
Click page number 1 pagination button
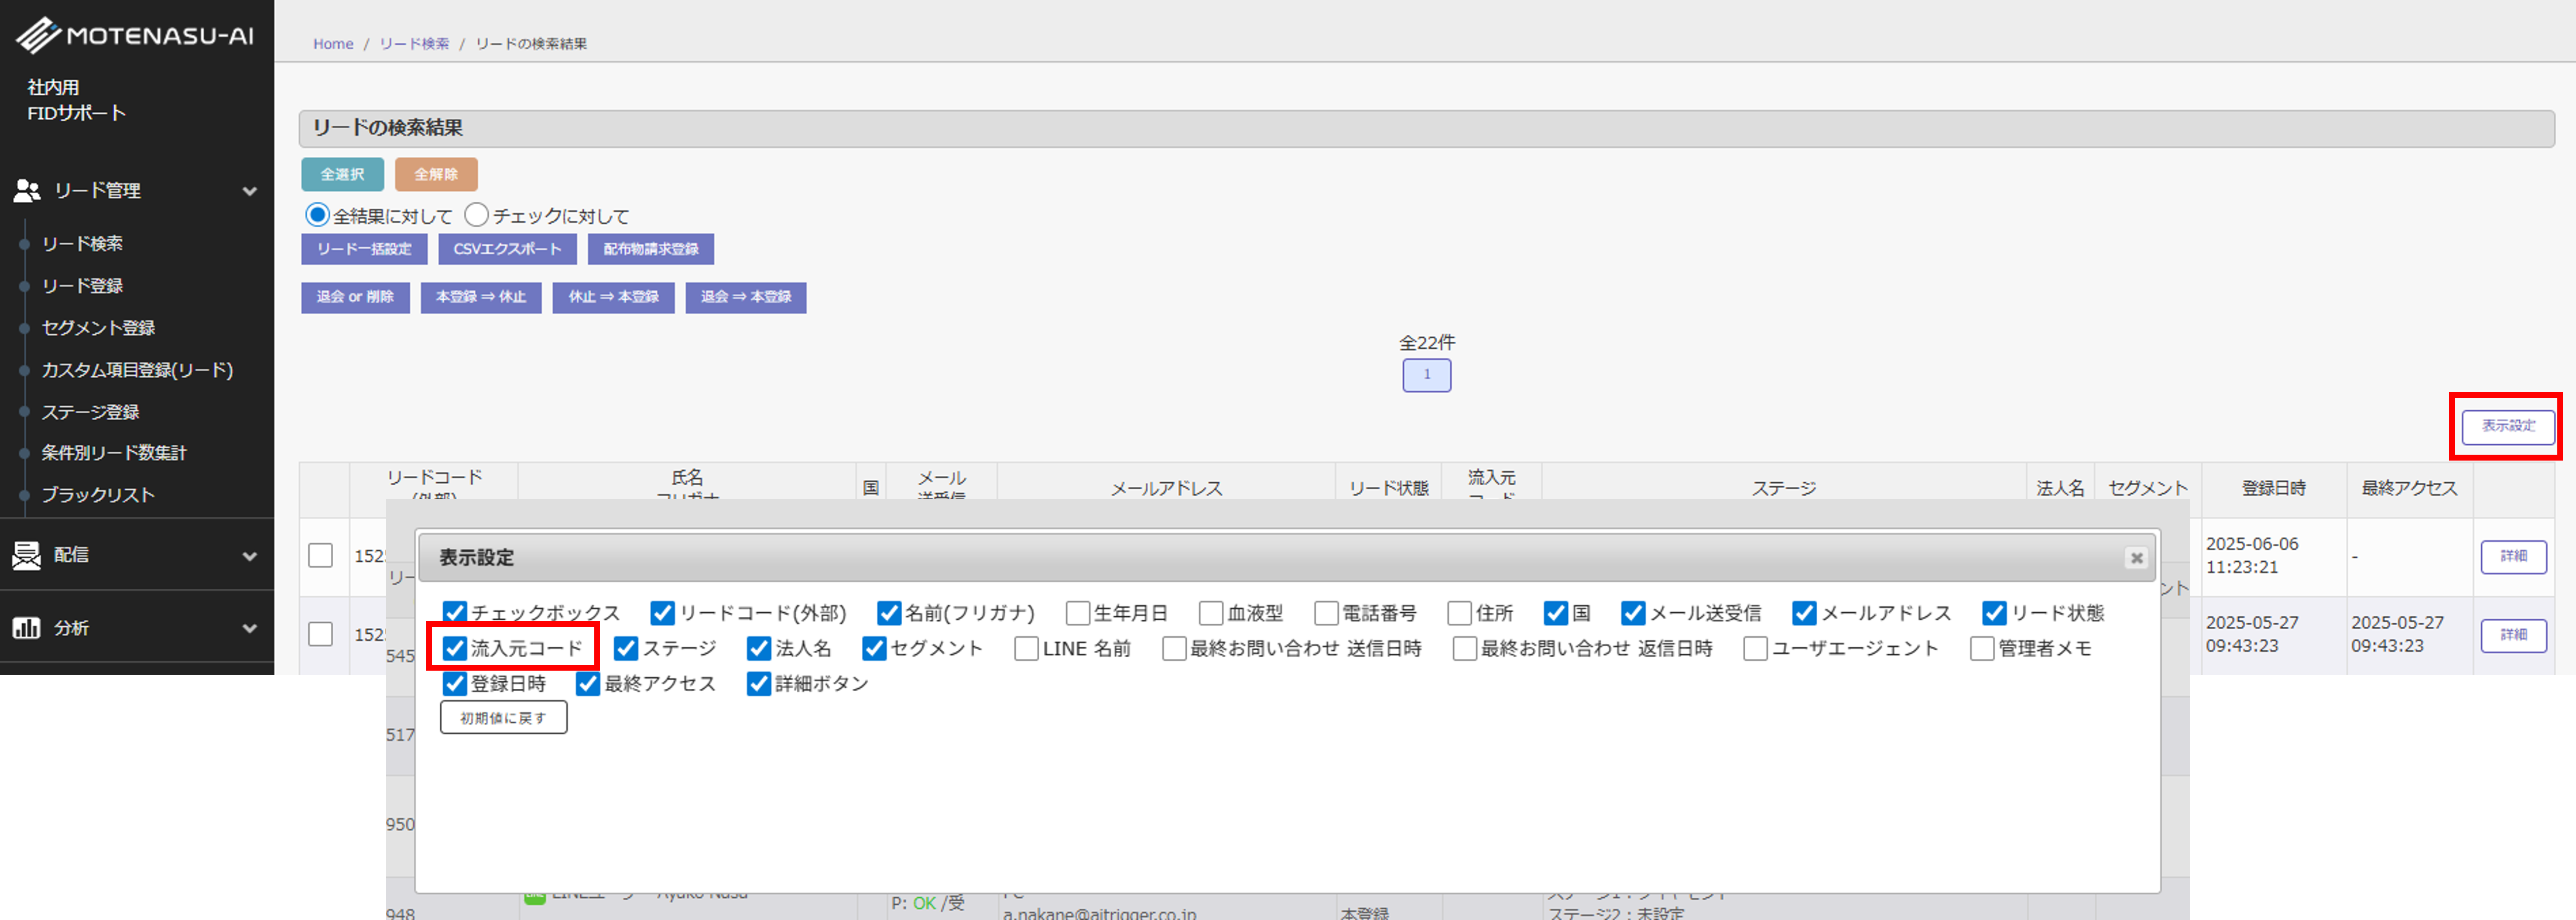point(1426,375)
